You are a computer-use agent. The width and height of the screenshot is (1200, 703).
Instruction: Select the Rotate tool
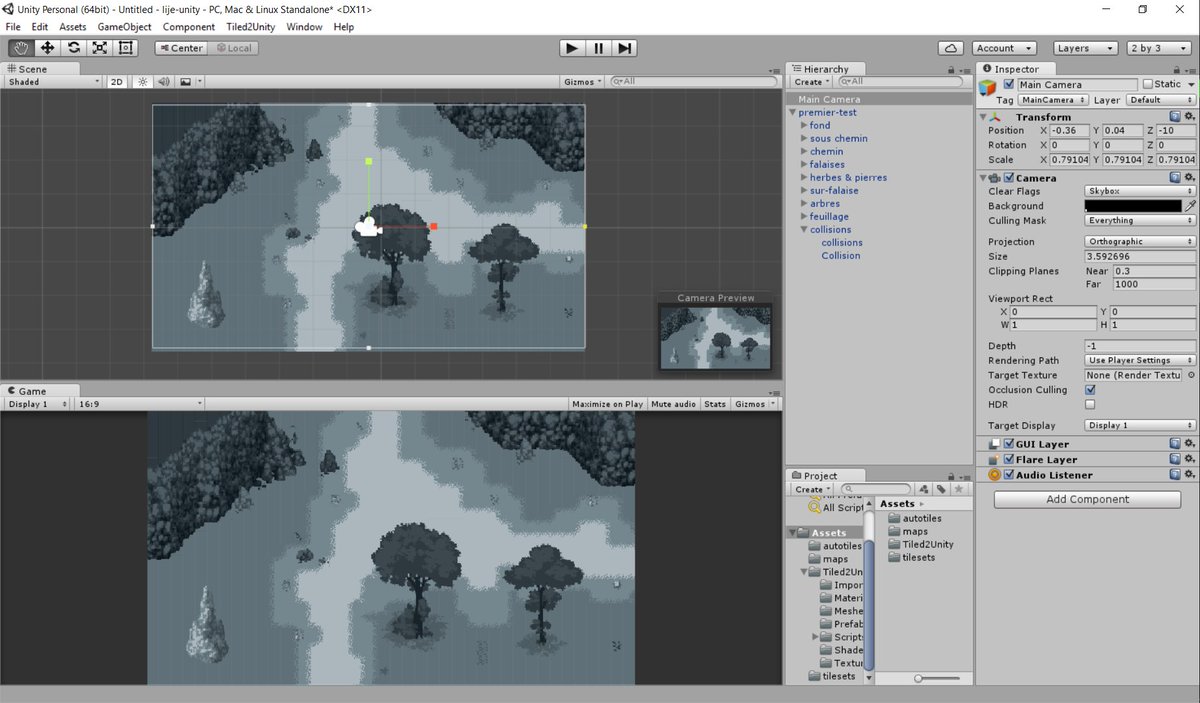click(x=73, y=47)
